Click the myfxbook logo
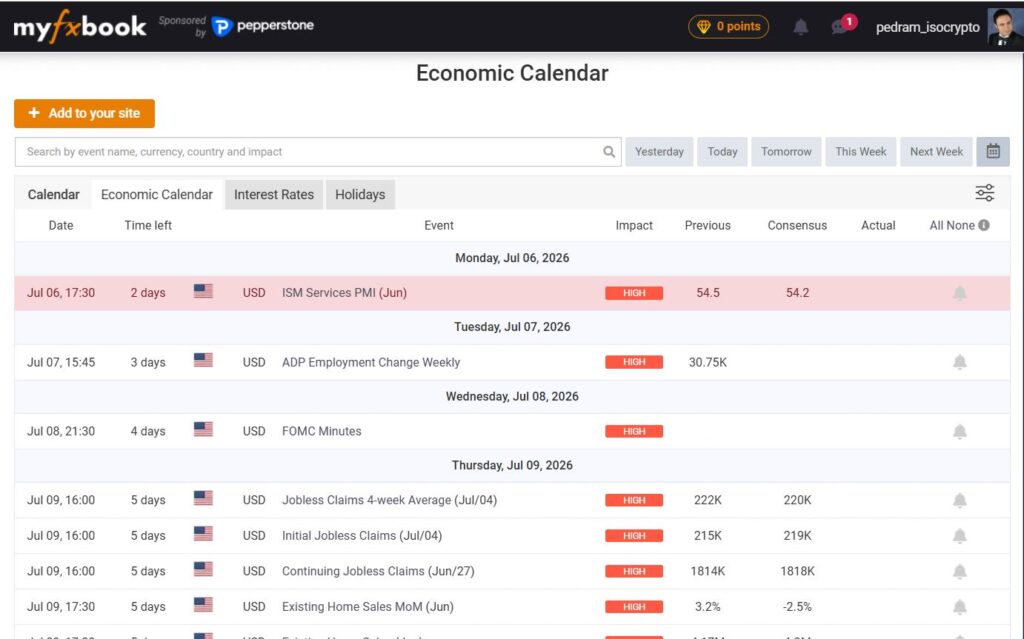Viewport: 1024px width, 639px height. pyautogui.click(x=80, y=26)
